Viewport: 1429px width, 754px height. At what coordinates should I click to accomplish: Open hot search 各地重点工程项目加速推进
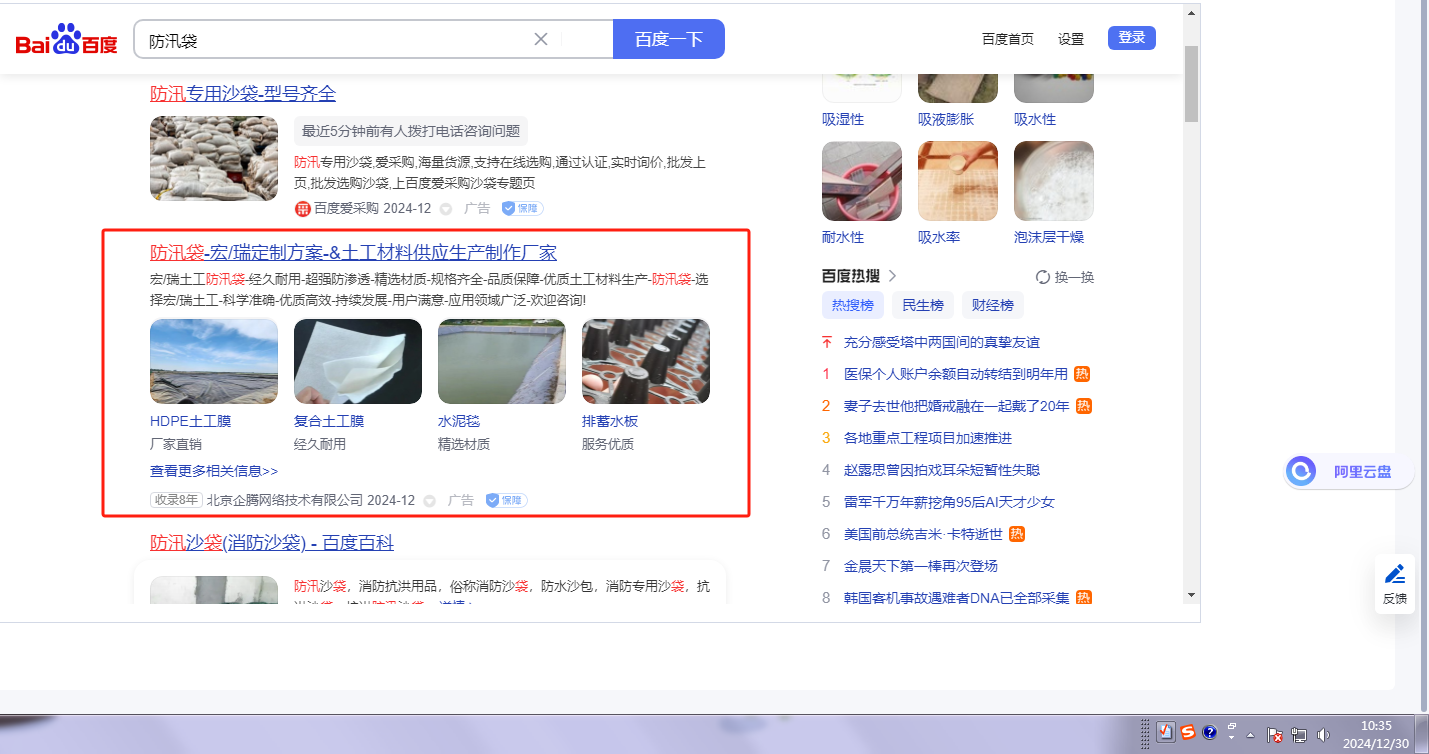(928, 438)
